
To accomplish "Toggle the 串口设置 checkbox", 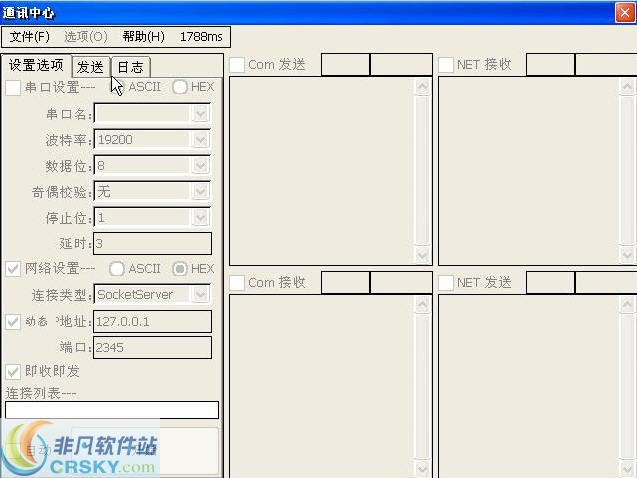I will [13, 87].
